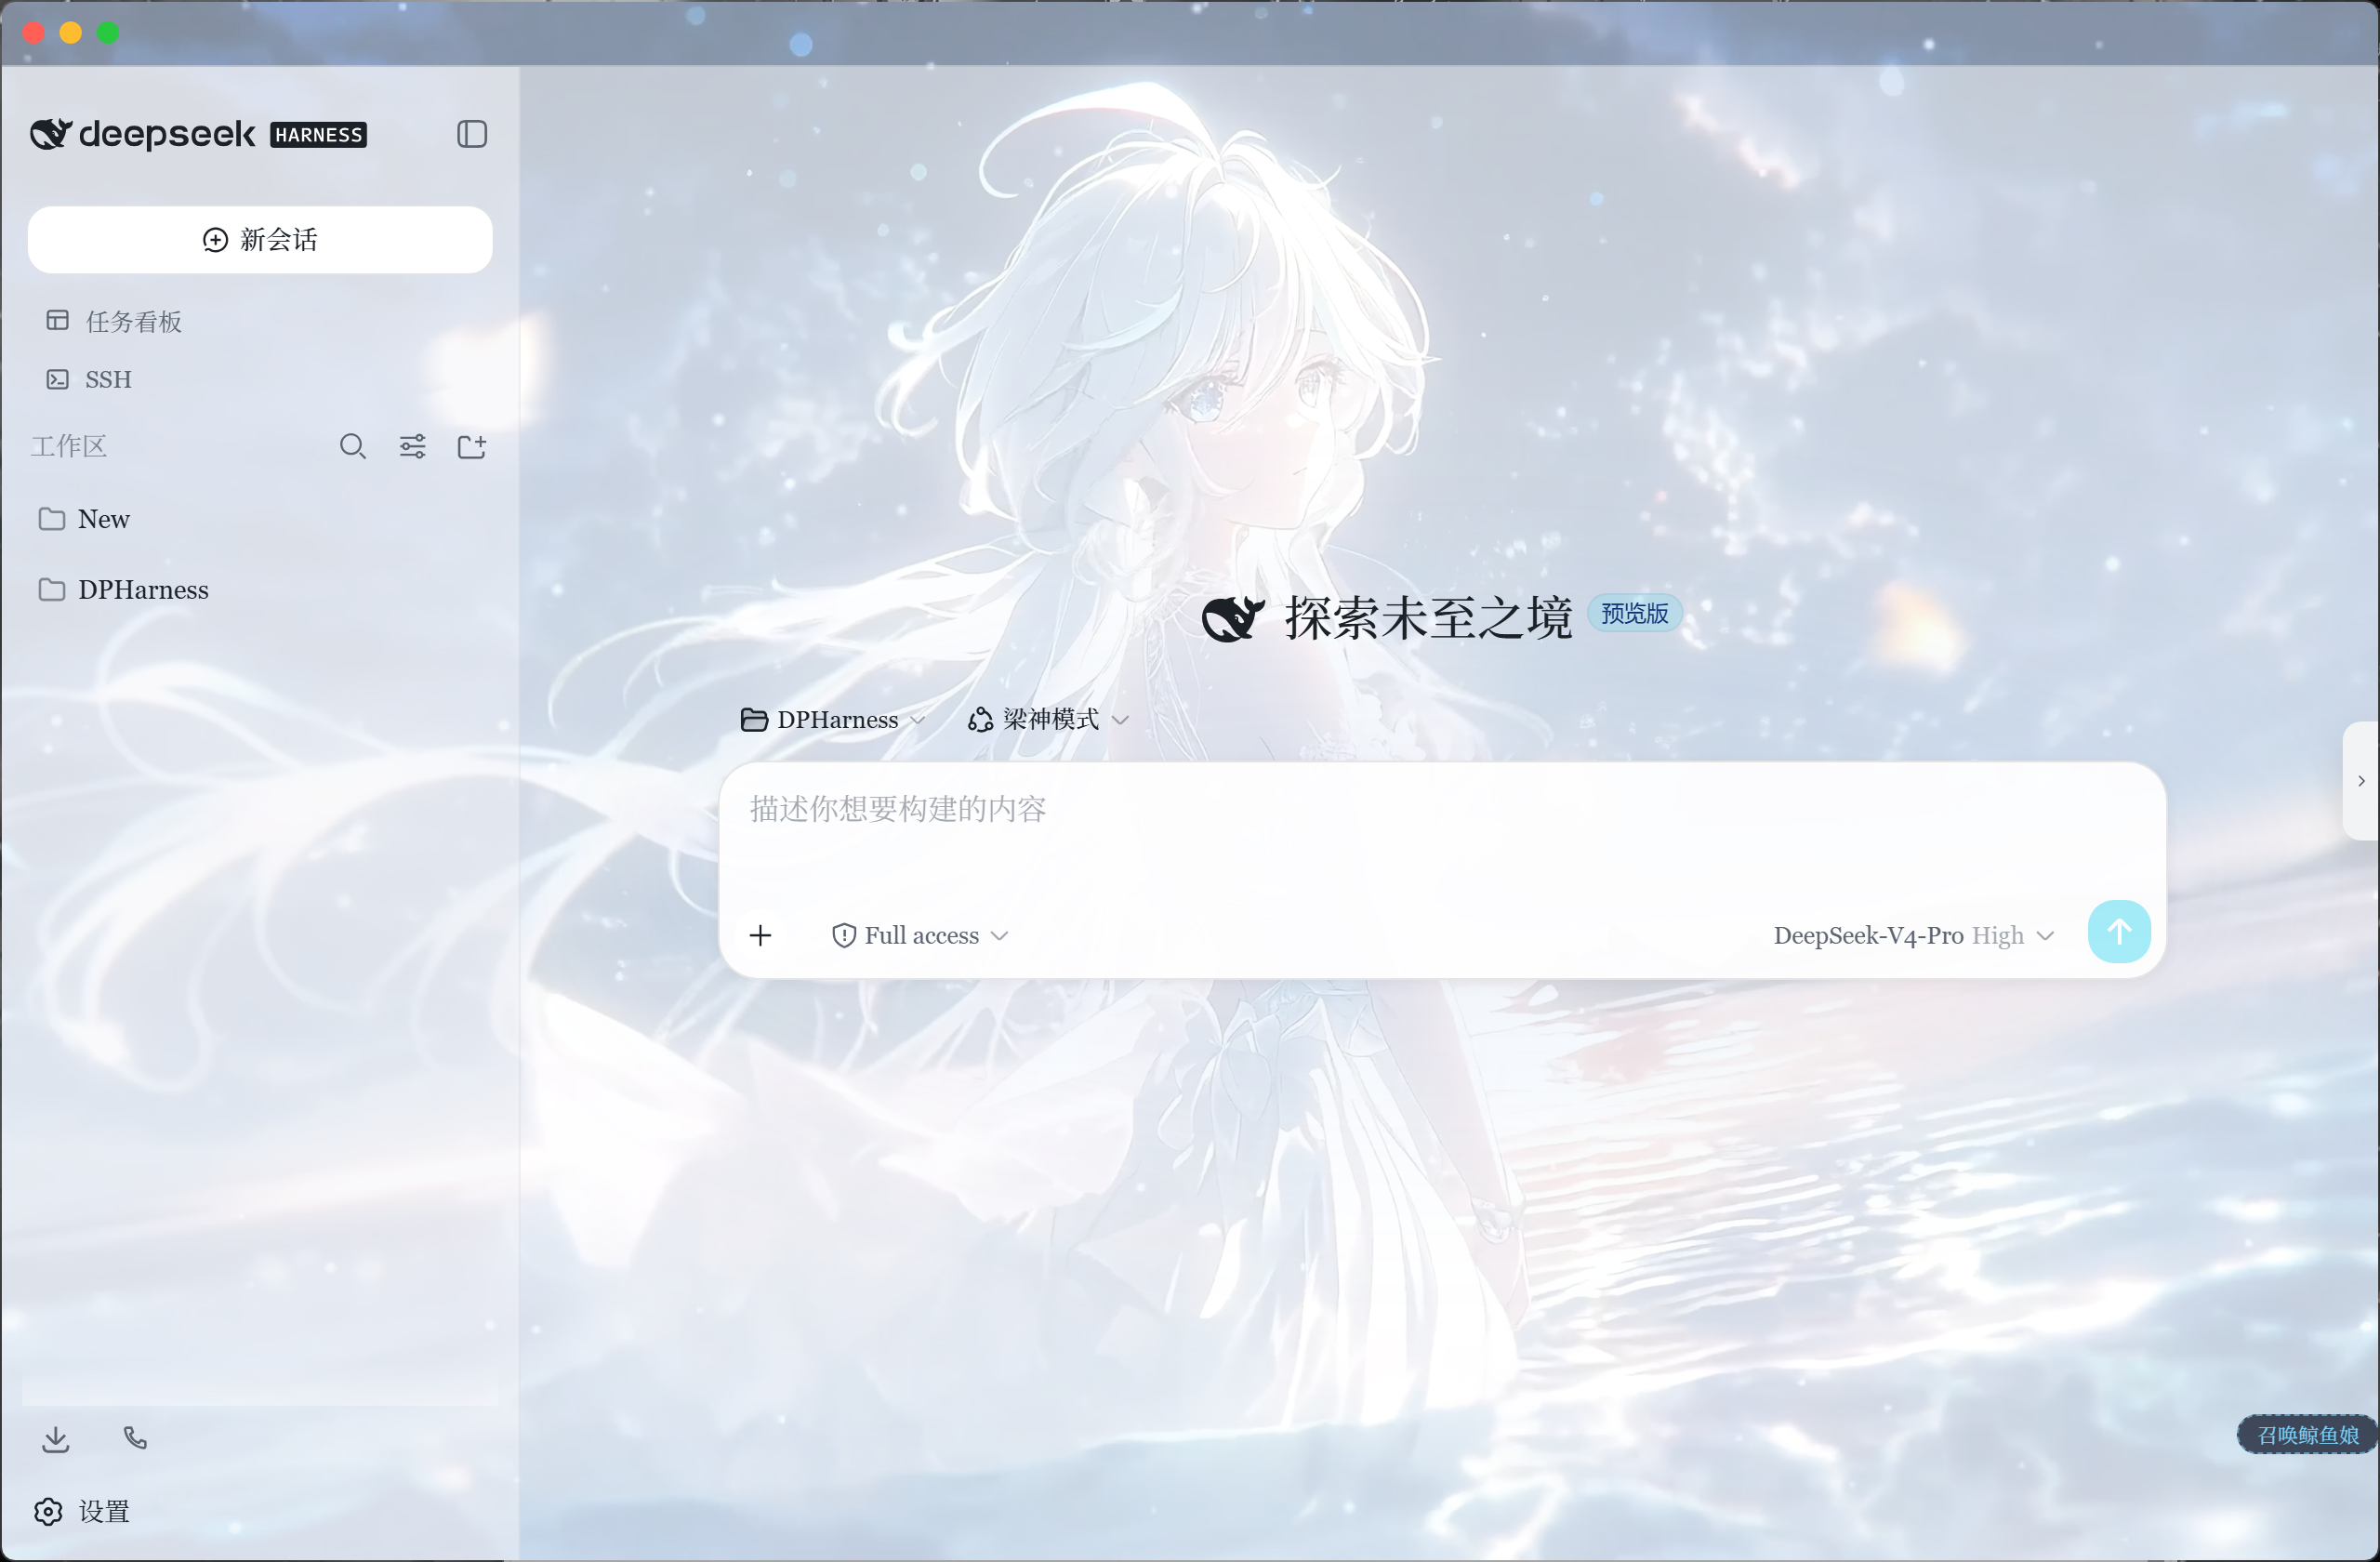The image size is (2380, 1562).
Task: Click the phone icon in sidebar footer
Action: [135, 1438]
